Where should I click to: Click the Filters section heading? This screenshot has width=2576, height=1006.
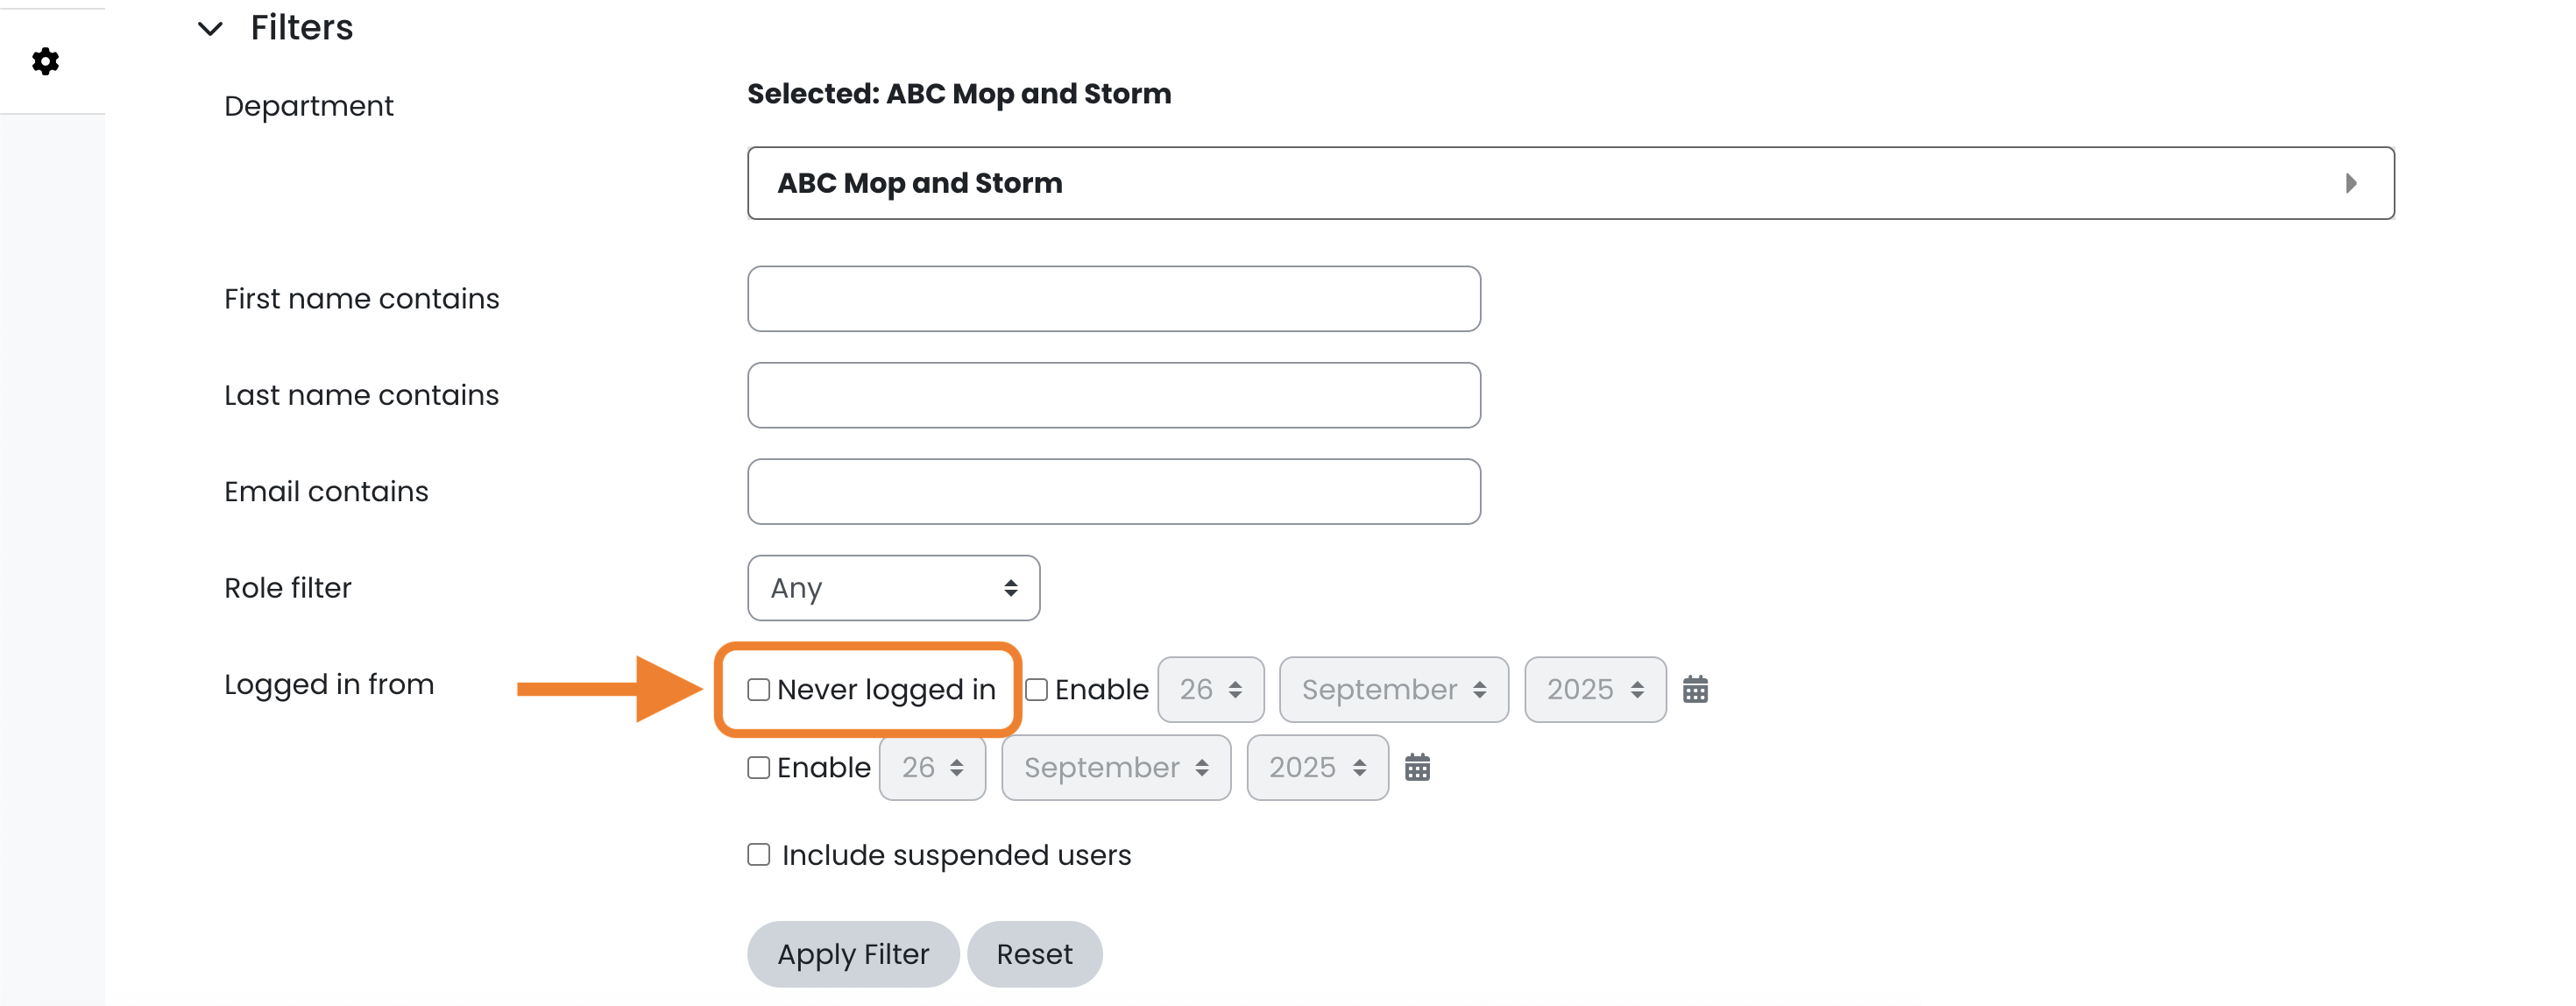pos(302,28)
